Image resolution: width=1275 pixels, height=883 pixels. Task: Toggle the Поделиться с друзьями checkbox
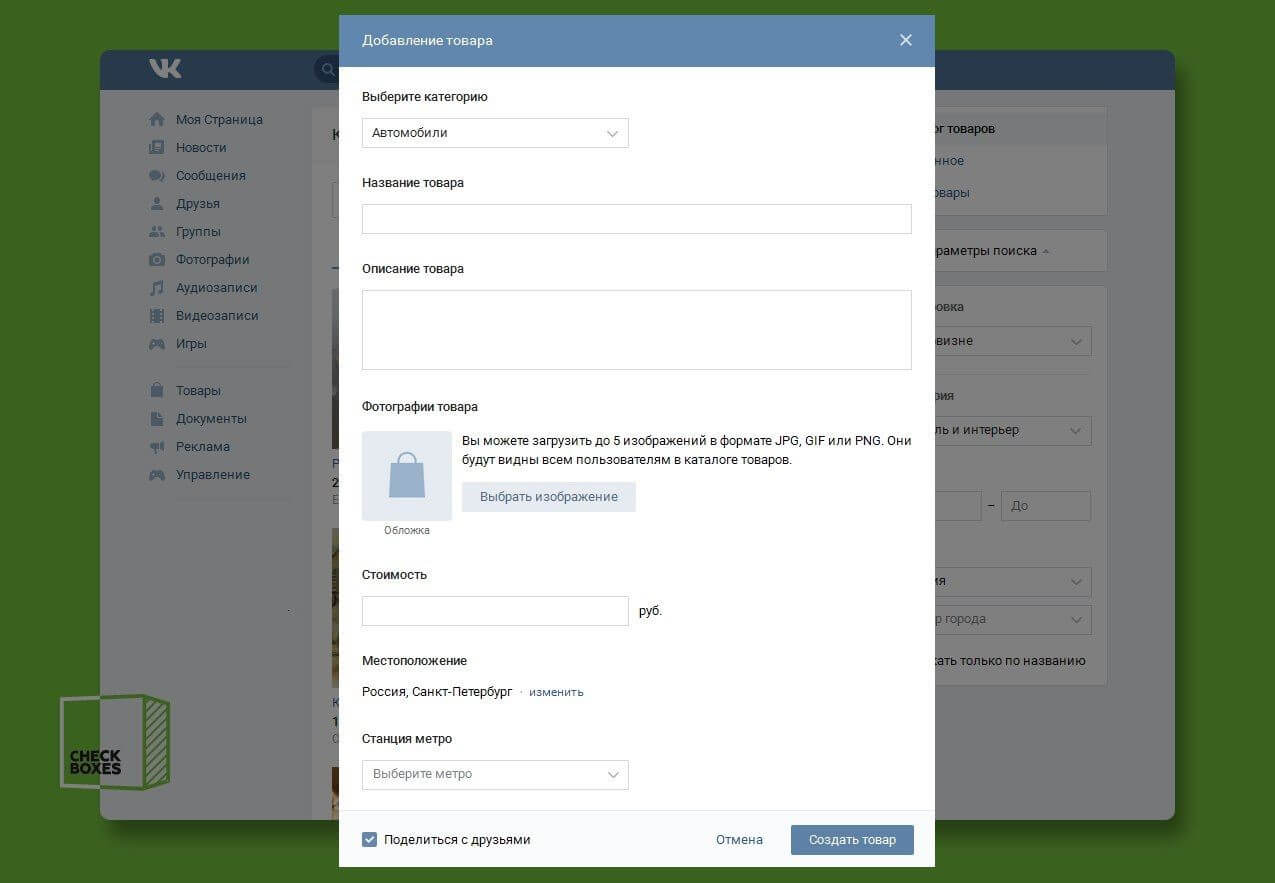point(370,840)
